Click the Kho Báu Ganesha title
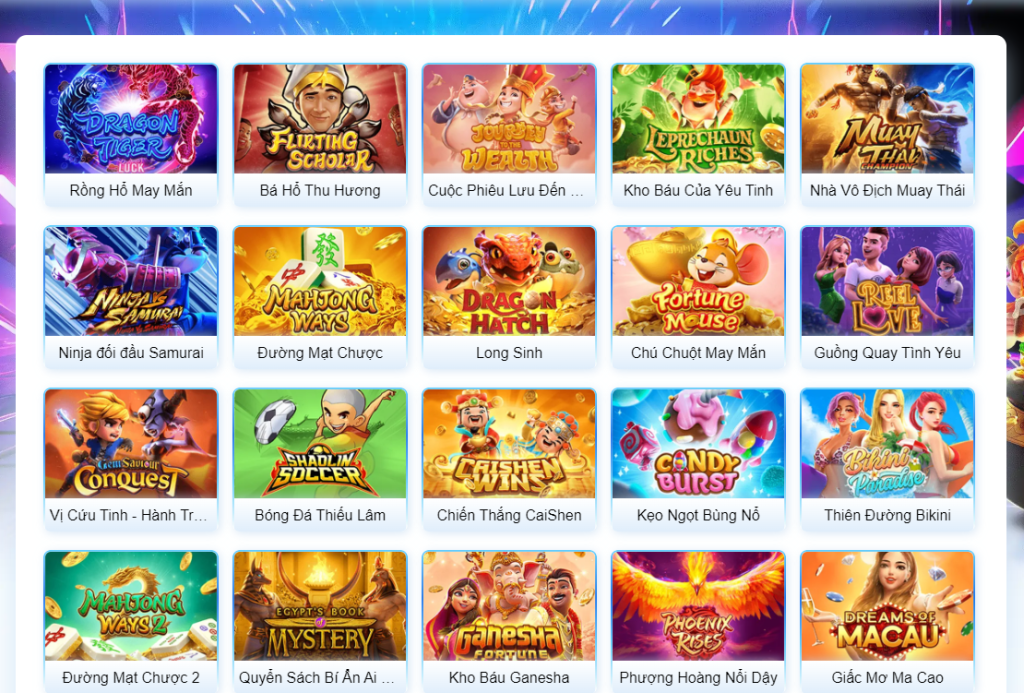This screenshot has height=693, width=1024. (509, 677)
